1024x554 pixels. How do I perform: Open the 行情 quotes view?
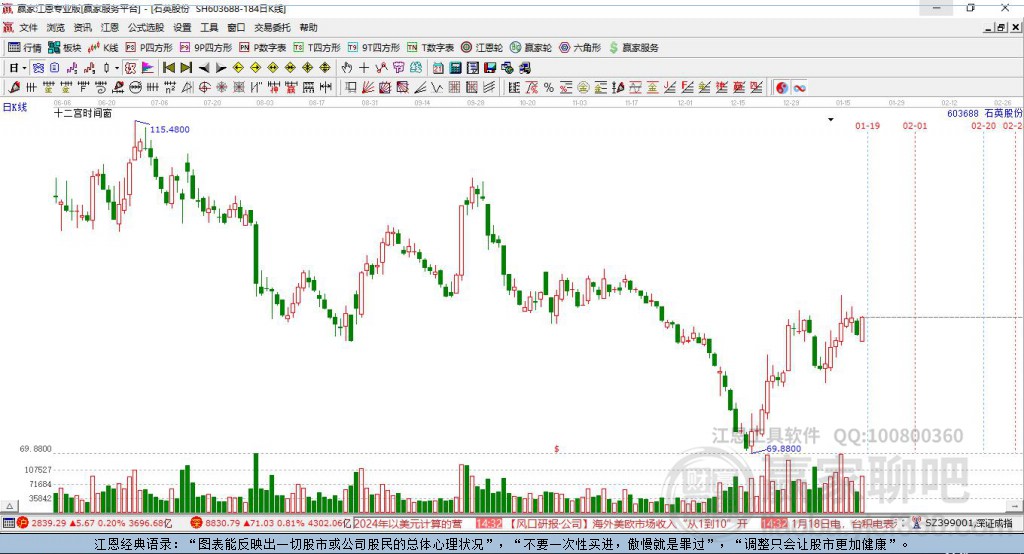[x=25, y=48]
